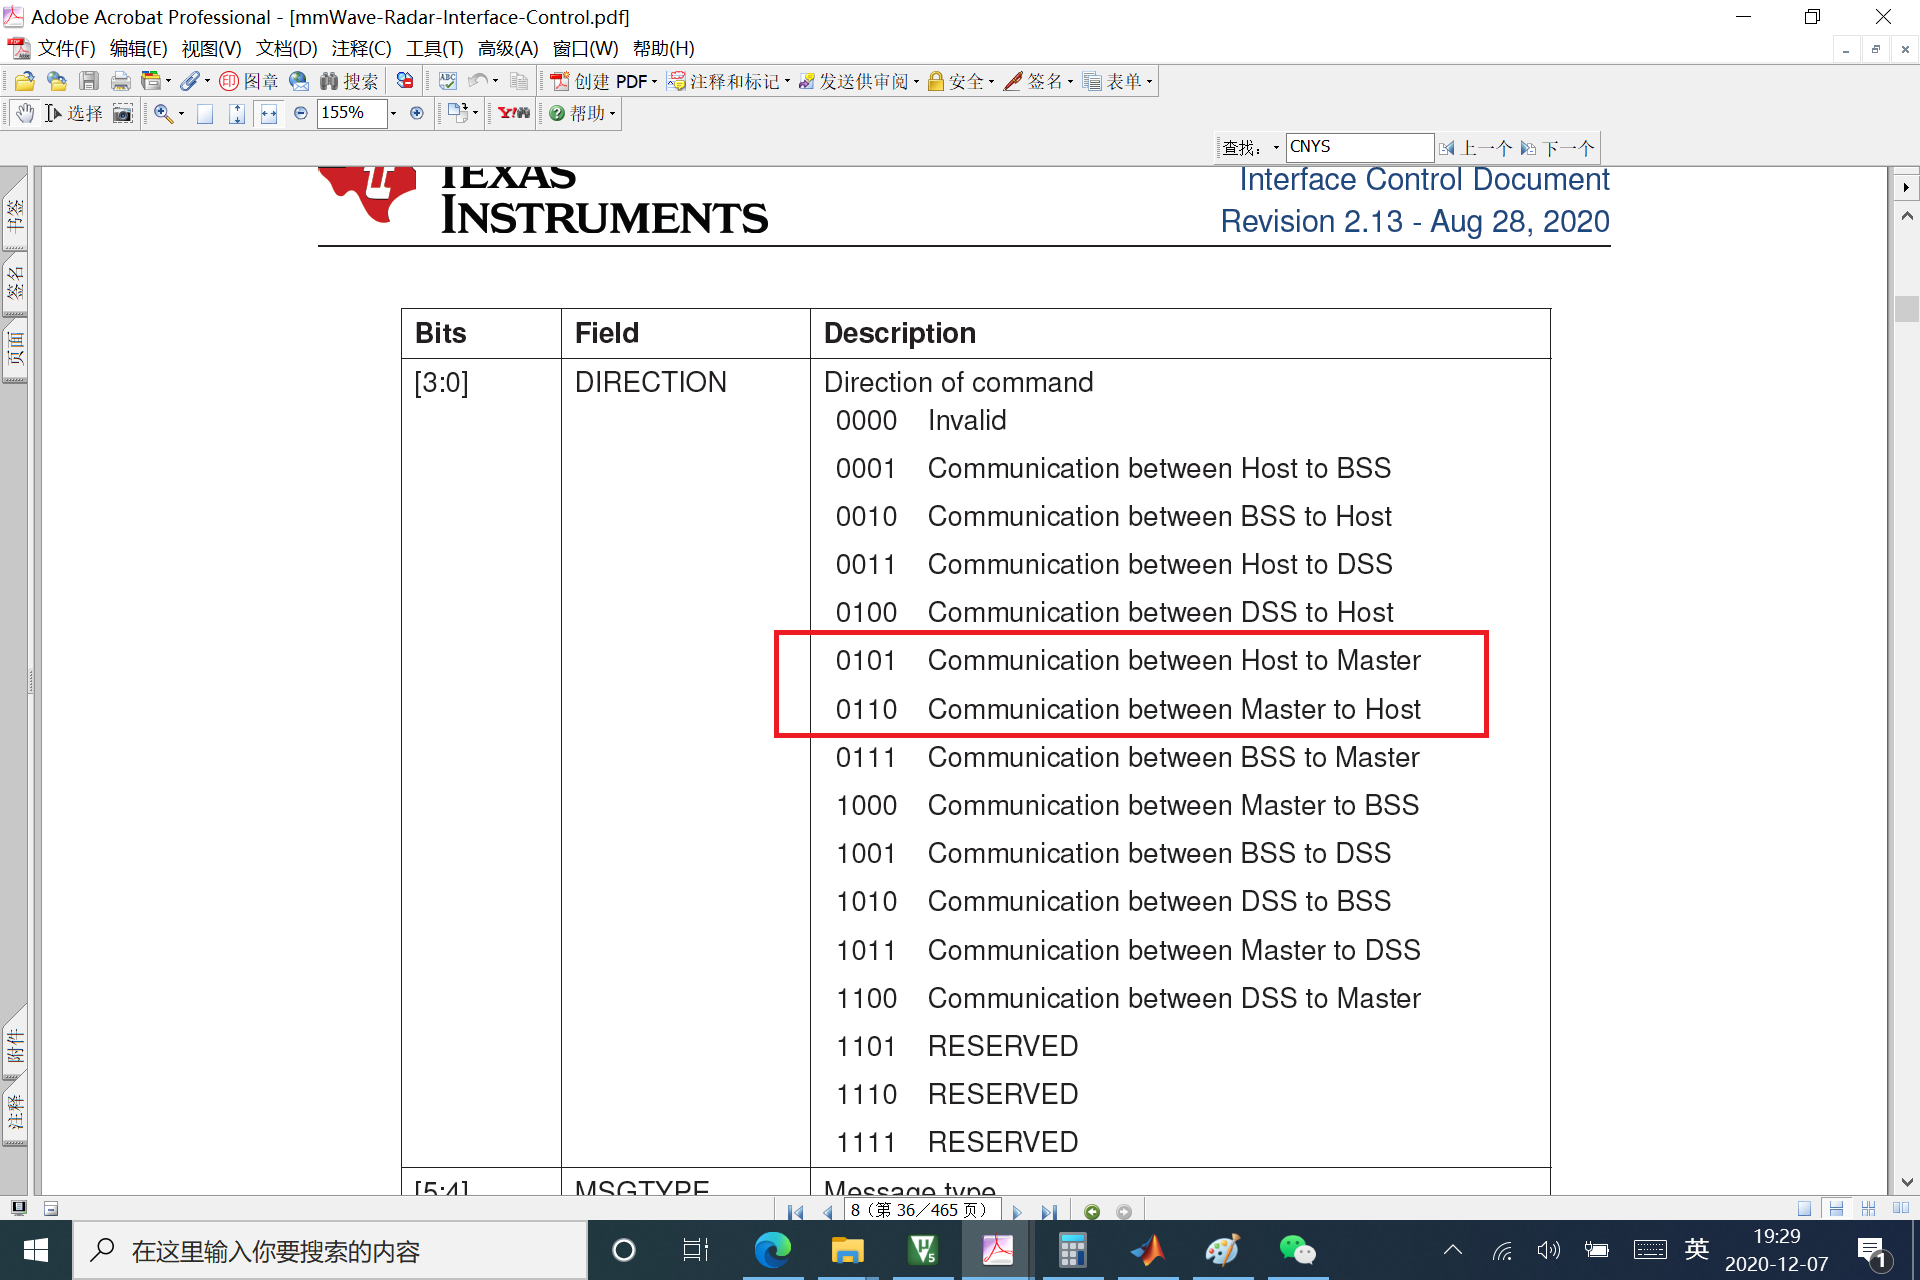Image resolution: width=1920 pixels, height=1280 pixels.
Task: Open WeChat from the taskbar
Action: click(x=1297, y=1250)
